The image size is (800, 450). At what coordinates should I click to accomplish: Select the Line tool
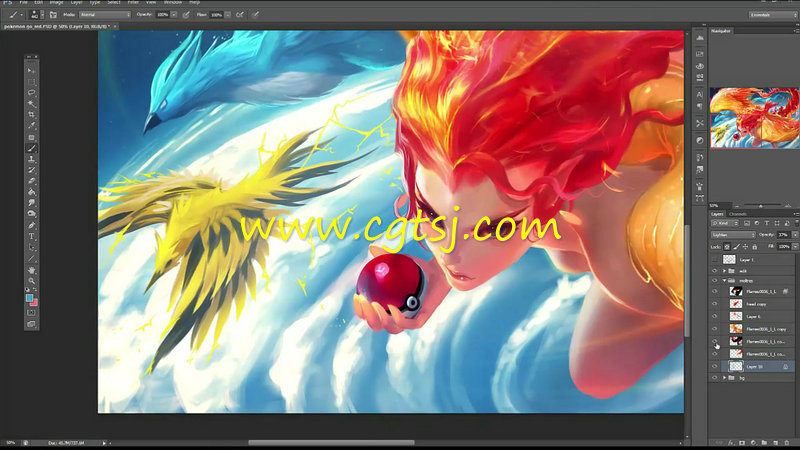31,259
